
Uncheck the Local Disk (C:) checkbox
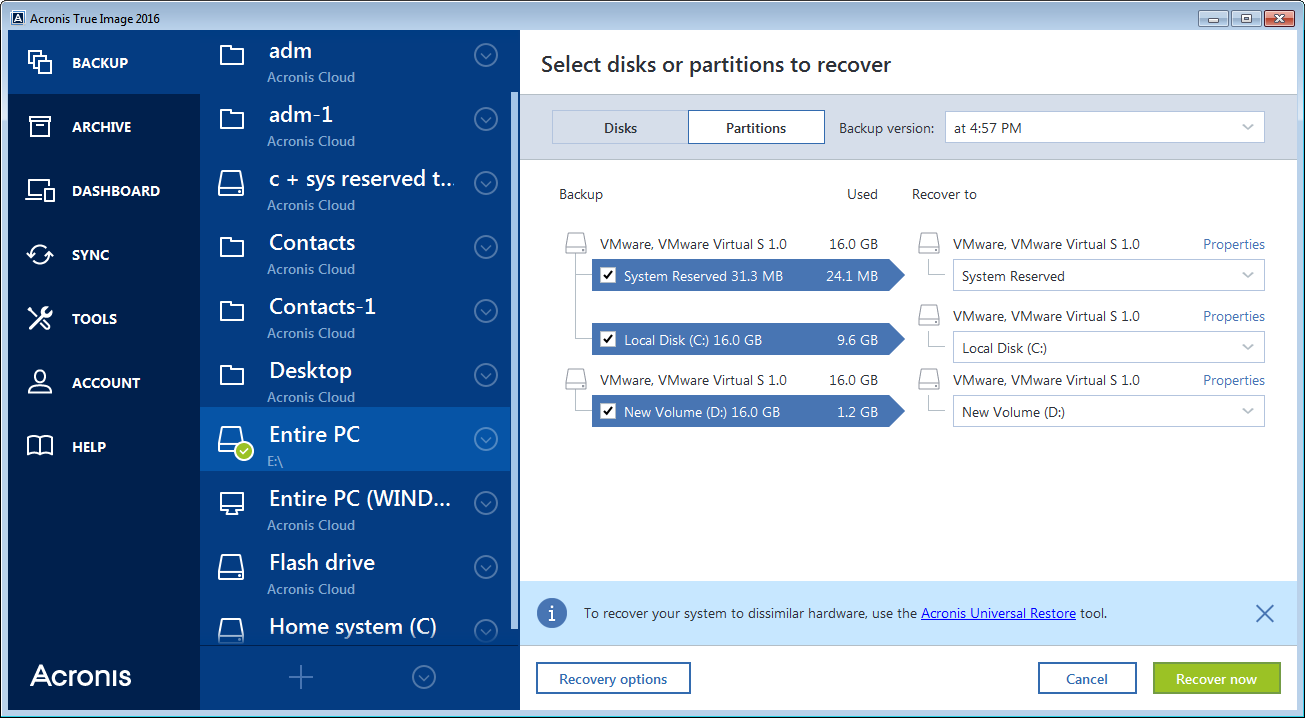608,340
